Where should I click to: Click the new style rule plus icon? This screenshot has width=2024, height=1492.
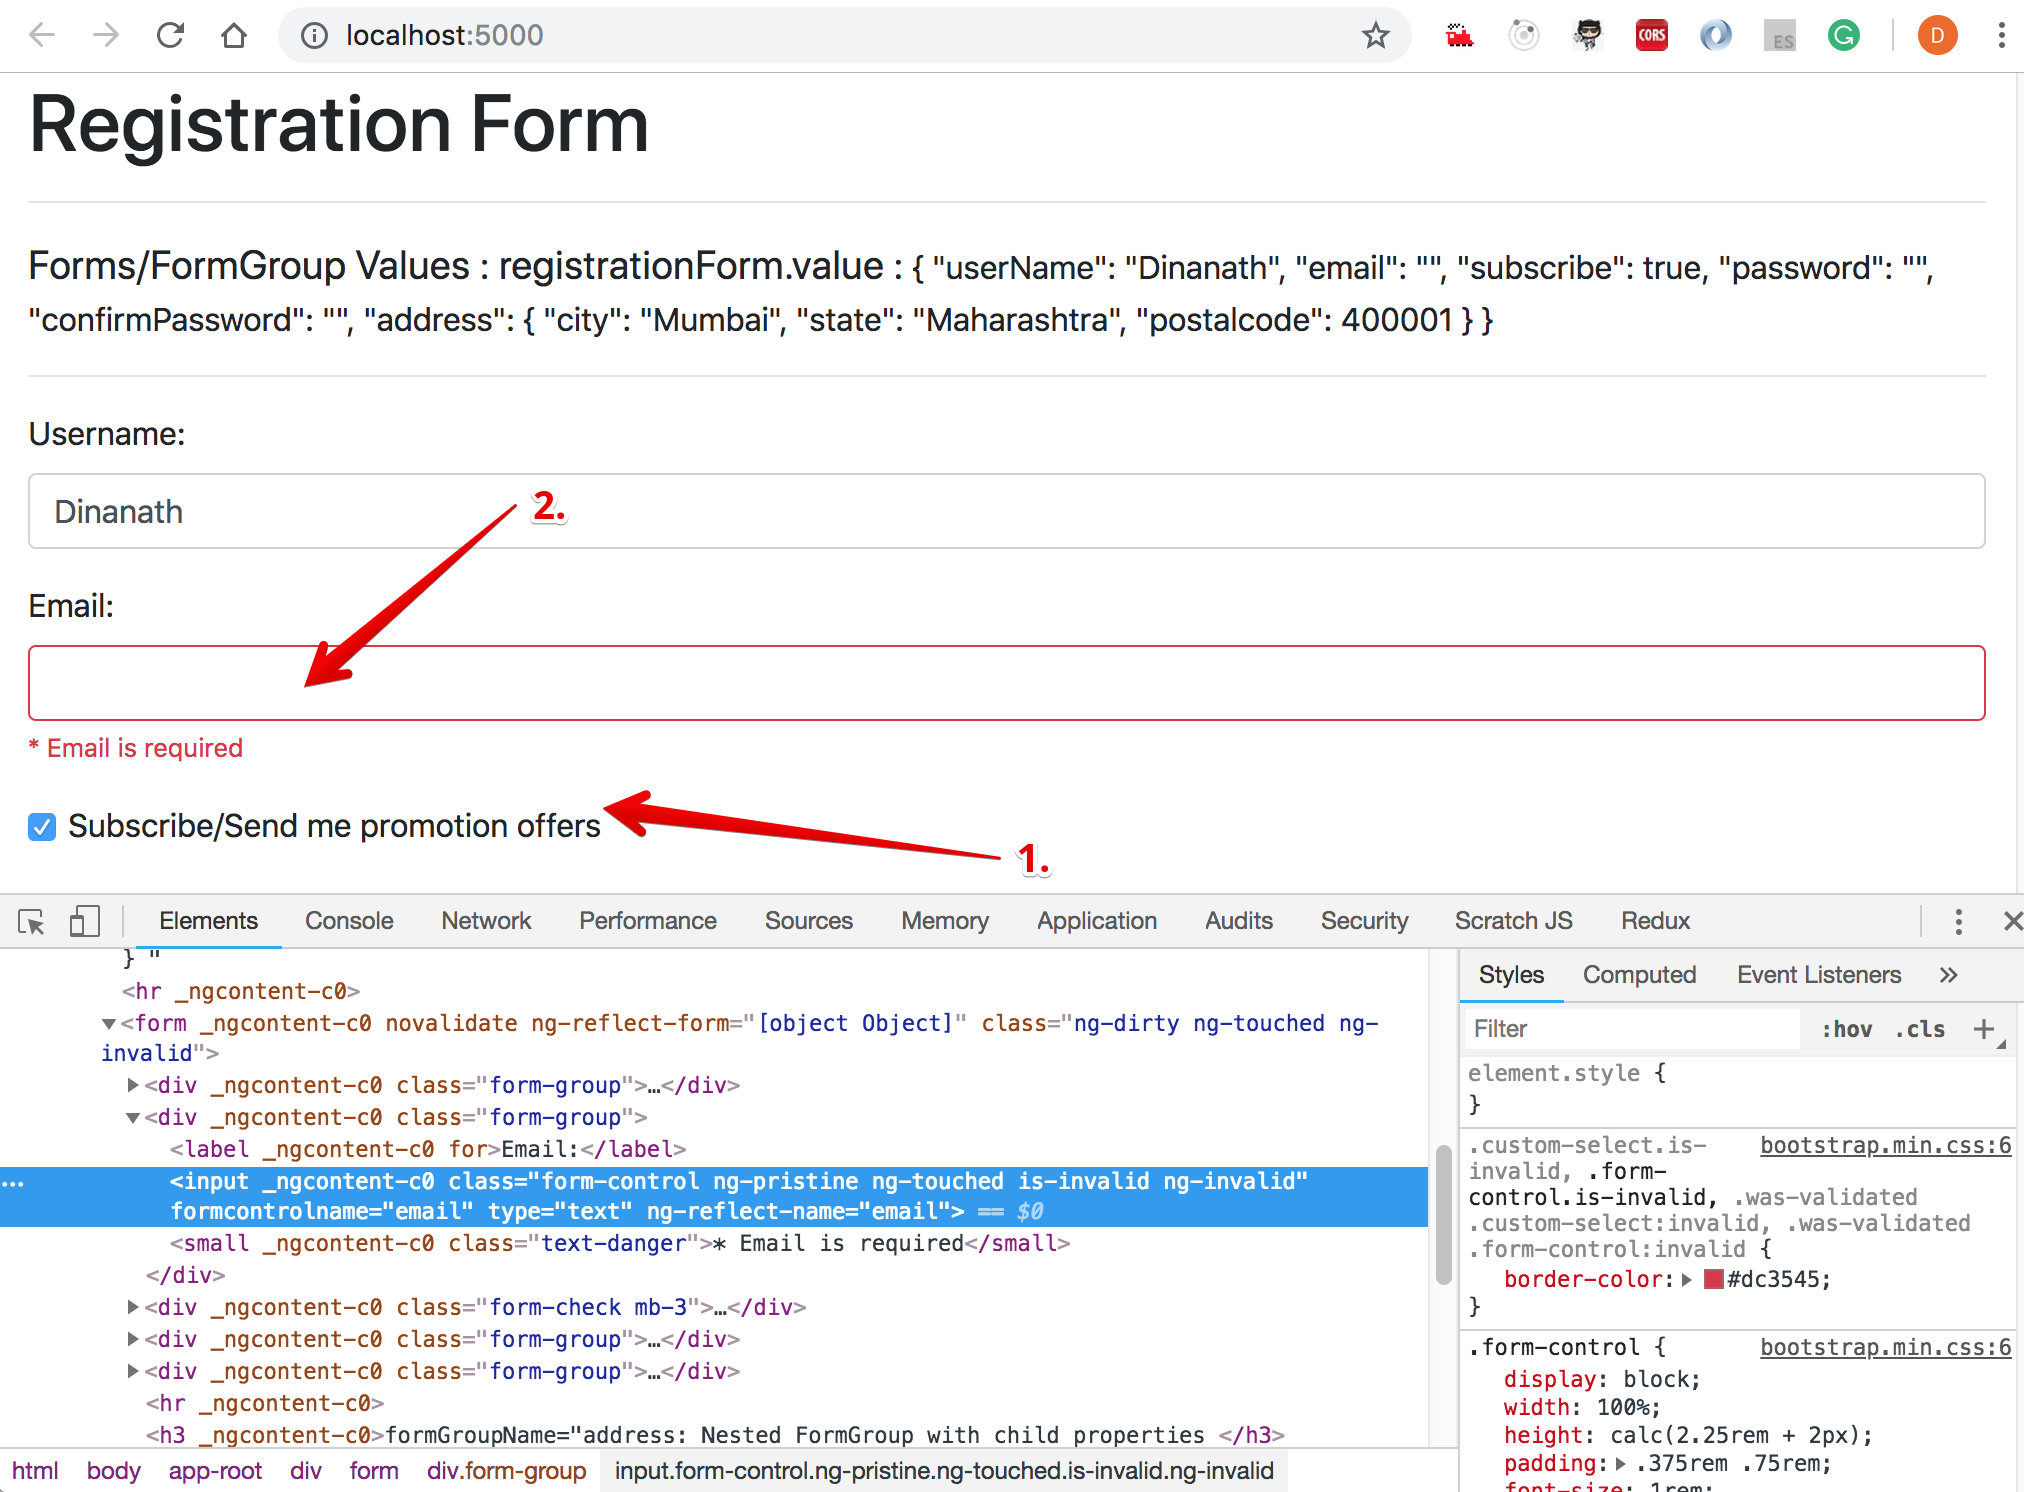(1984, 1029)
